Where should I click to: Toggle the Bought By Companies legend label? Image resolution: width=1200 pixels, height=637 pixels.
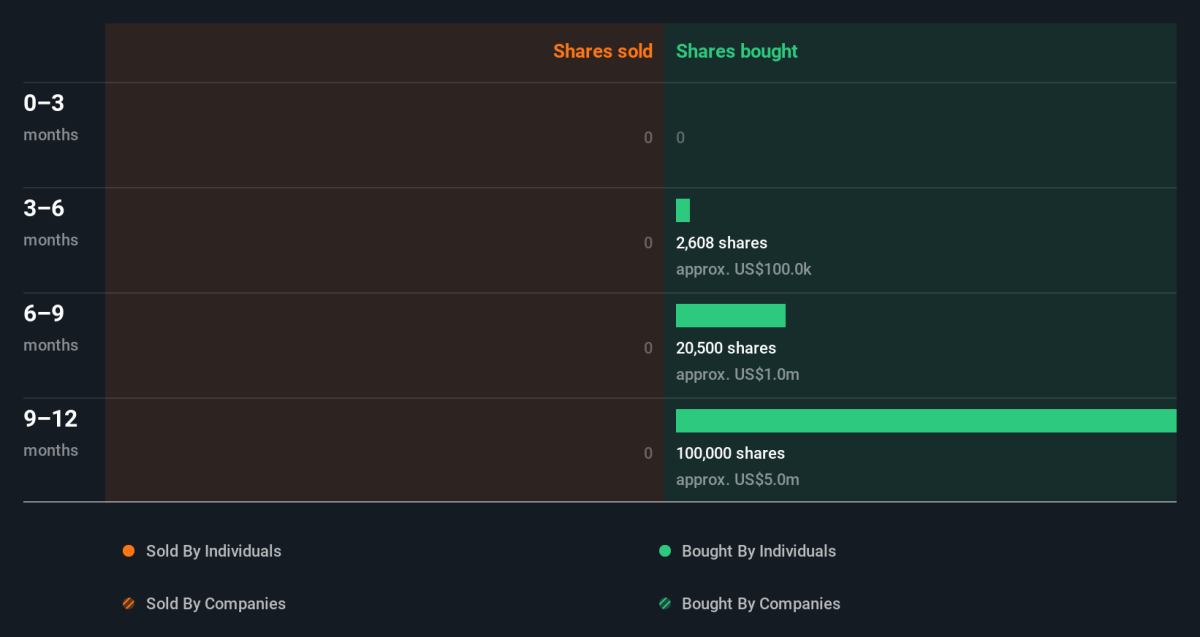[x=760, y=604]
